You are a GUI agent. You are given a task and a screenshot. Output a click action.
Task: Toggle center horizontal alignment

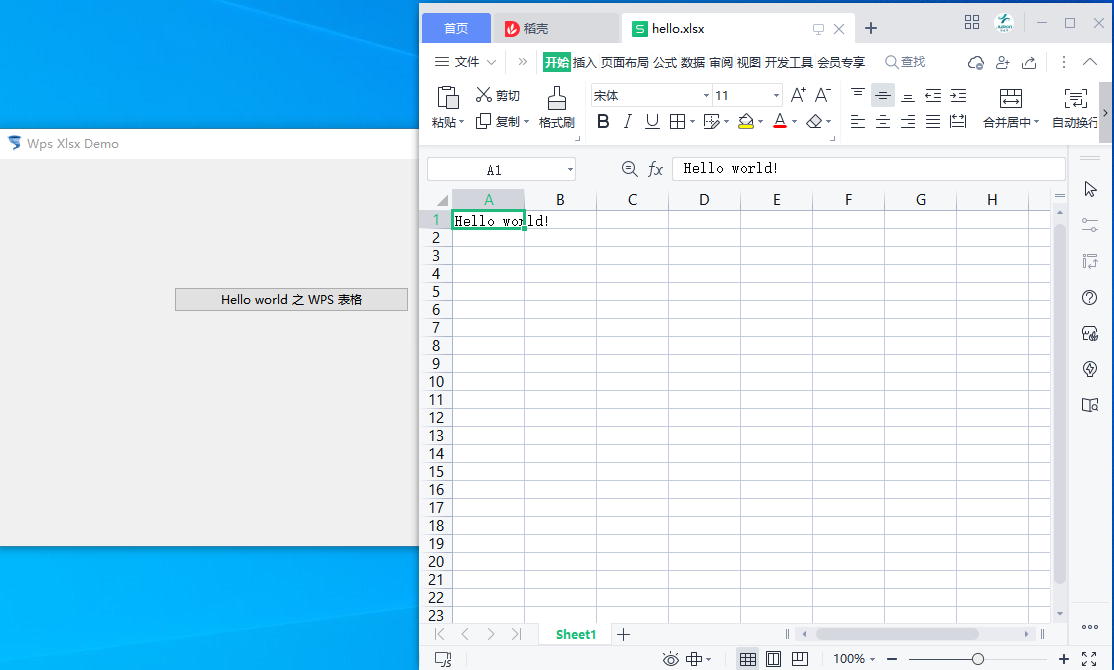coord(882,122)
